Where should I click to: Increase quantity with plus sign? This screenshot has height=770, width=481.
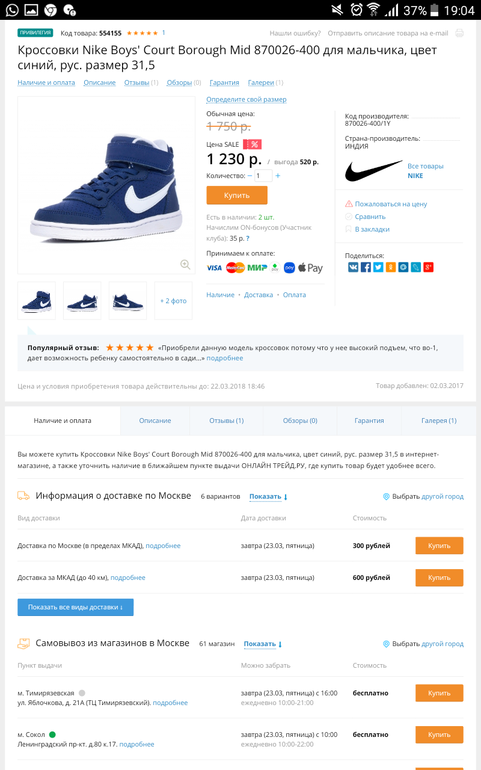pos(278,176)
